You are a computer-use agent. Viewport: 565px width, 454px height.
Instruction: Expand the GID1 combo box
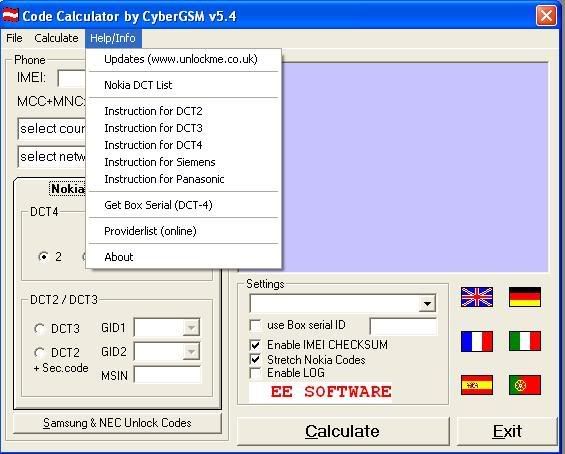pos(191,328)
